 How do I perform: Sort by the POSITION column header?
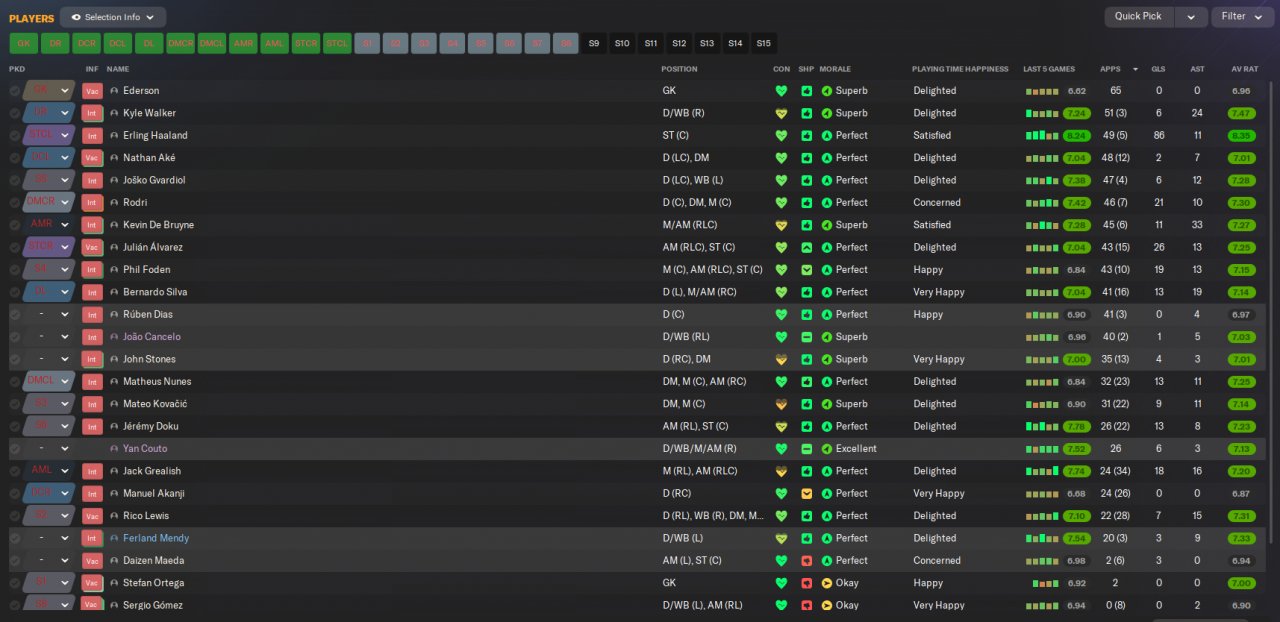coord(679,69)
